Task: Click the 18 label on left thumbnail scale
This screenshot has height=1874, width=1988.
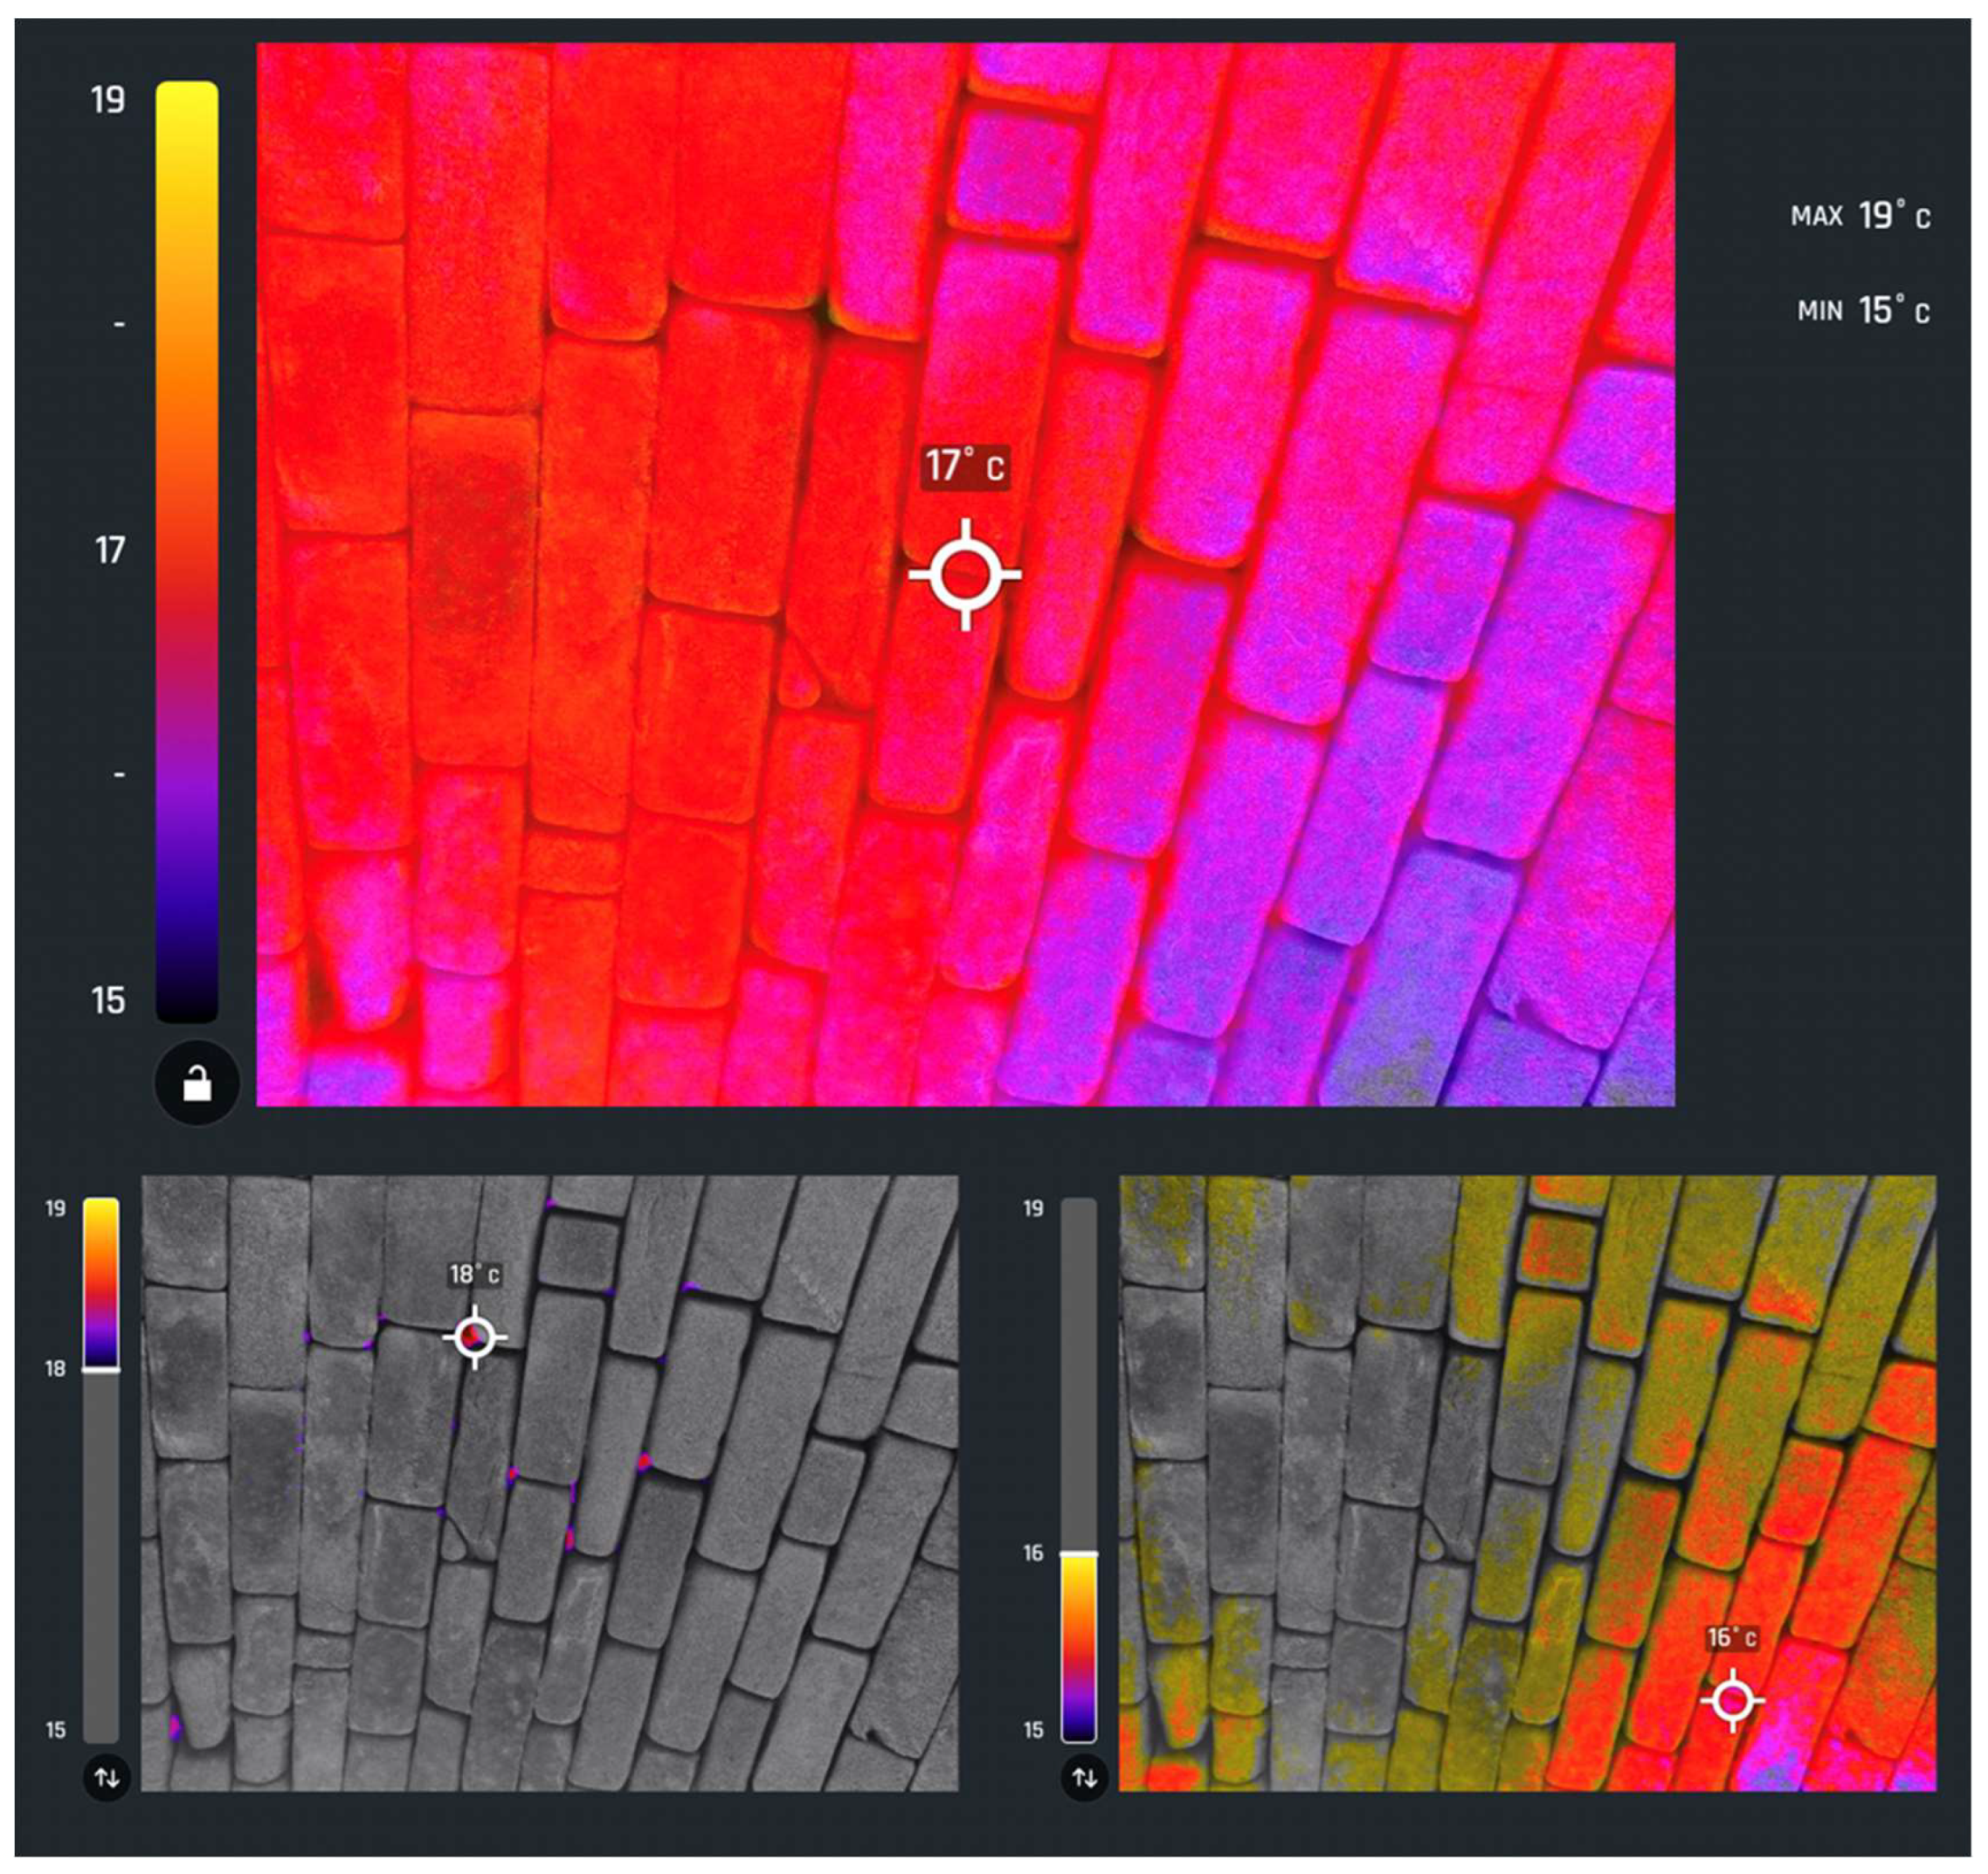Action: 55,1368
